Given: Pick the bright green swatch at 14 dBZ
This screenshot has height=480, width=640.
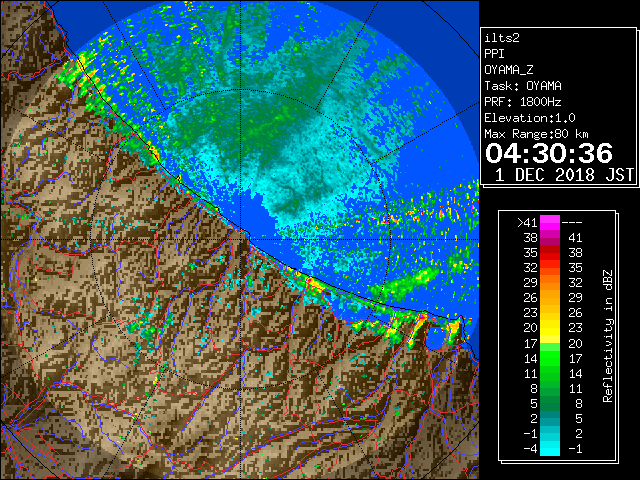Looking at the screenshot, I should pyautogui.click(x=550, y=358).
